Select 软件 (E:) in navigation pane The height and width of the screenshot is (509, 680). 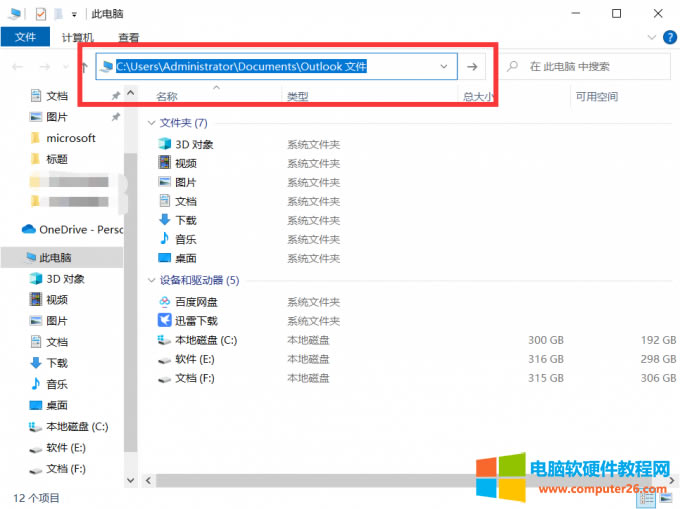coord(65,448)
